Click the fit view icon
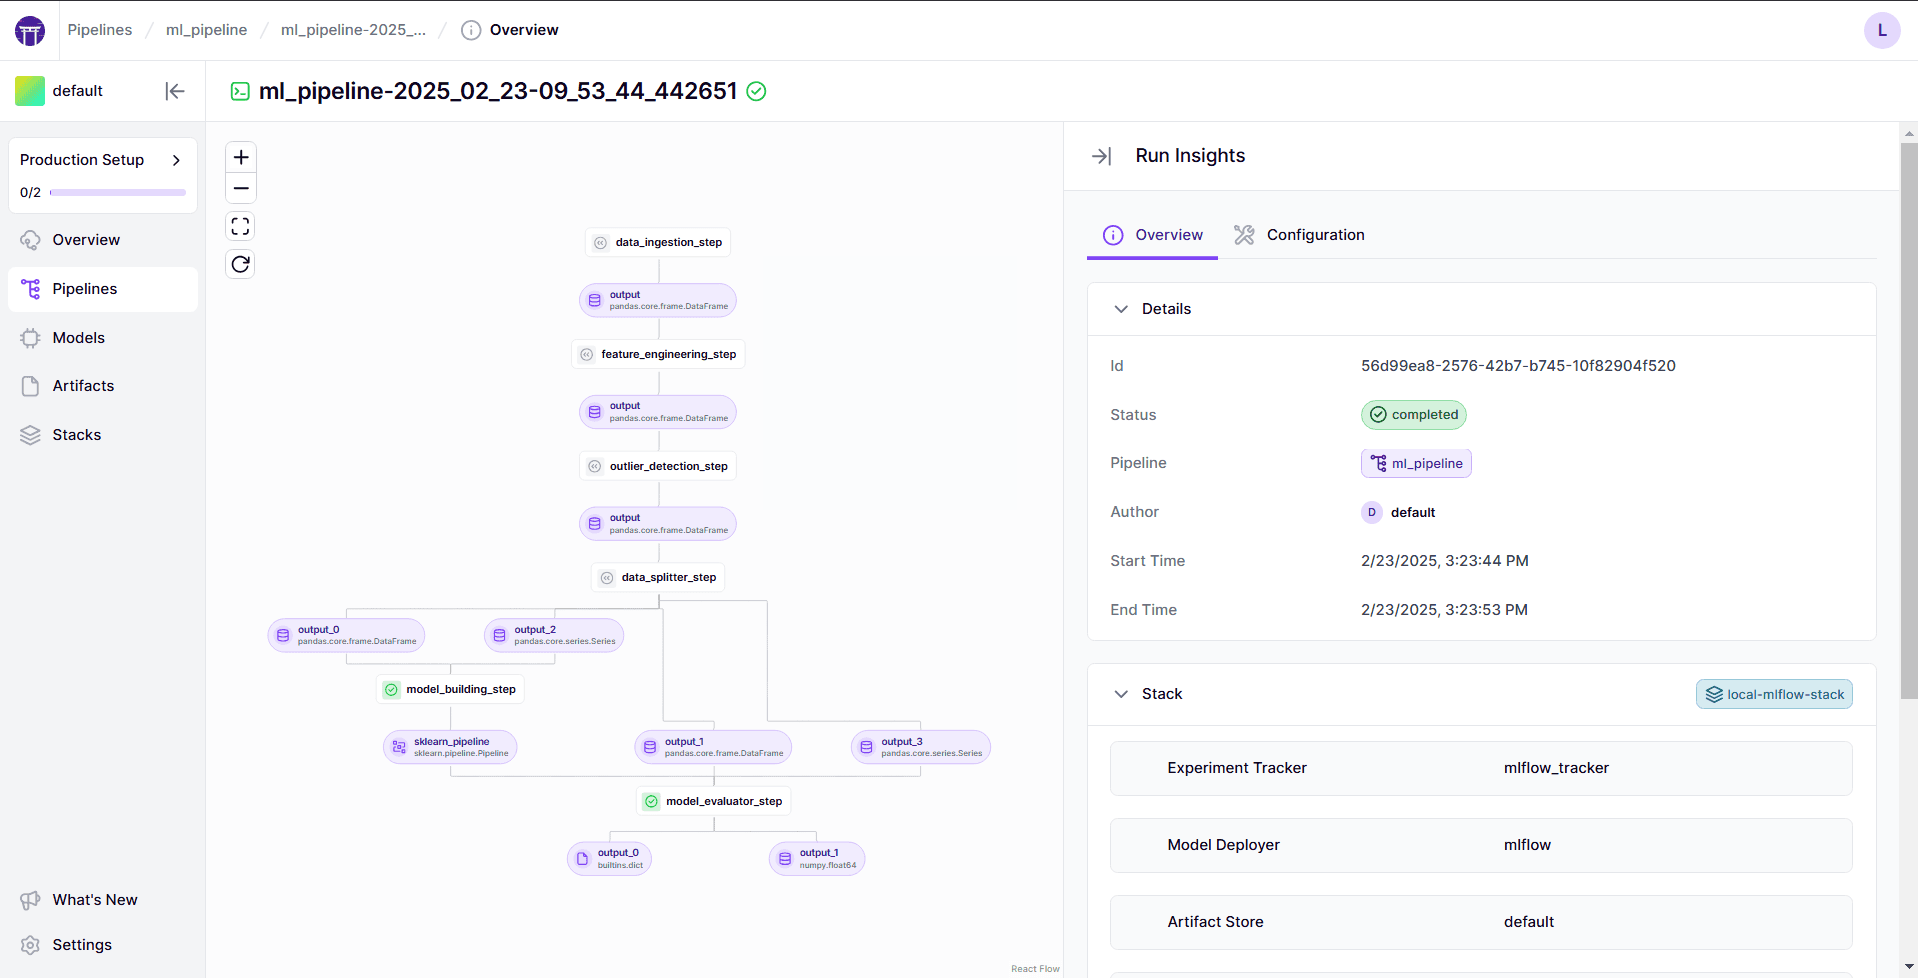 pos(240,227)
